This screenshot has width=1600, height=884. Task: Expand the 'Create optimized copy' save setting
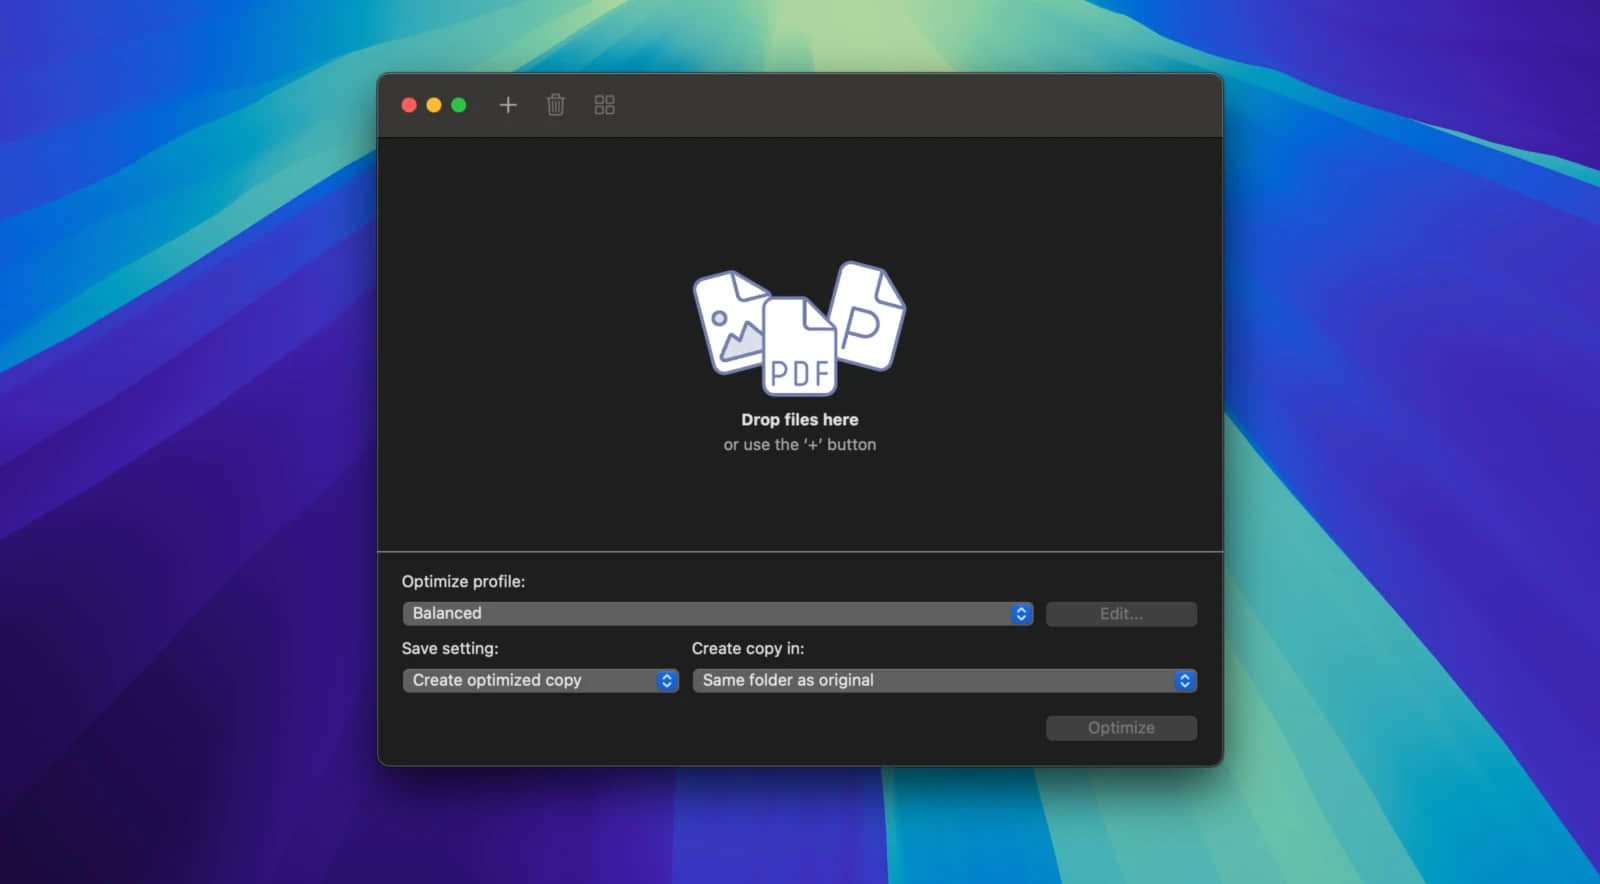point(540,681)
